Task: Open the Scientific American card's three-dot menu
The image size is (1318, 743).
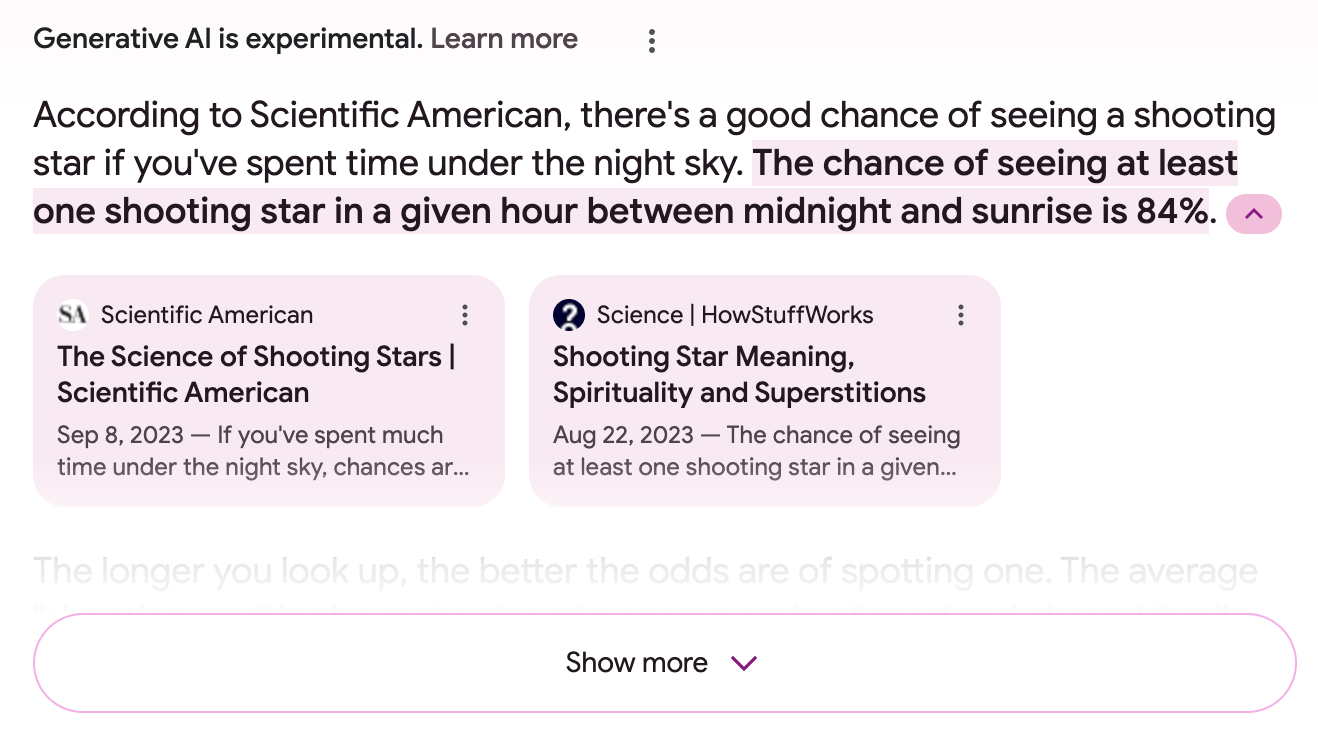Action: coord(465,316)
